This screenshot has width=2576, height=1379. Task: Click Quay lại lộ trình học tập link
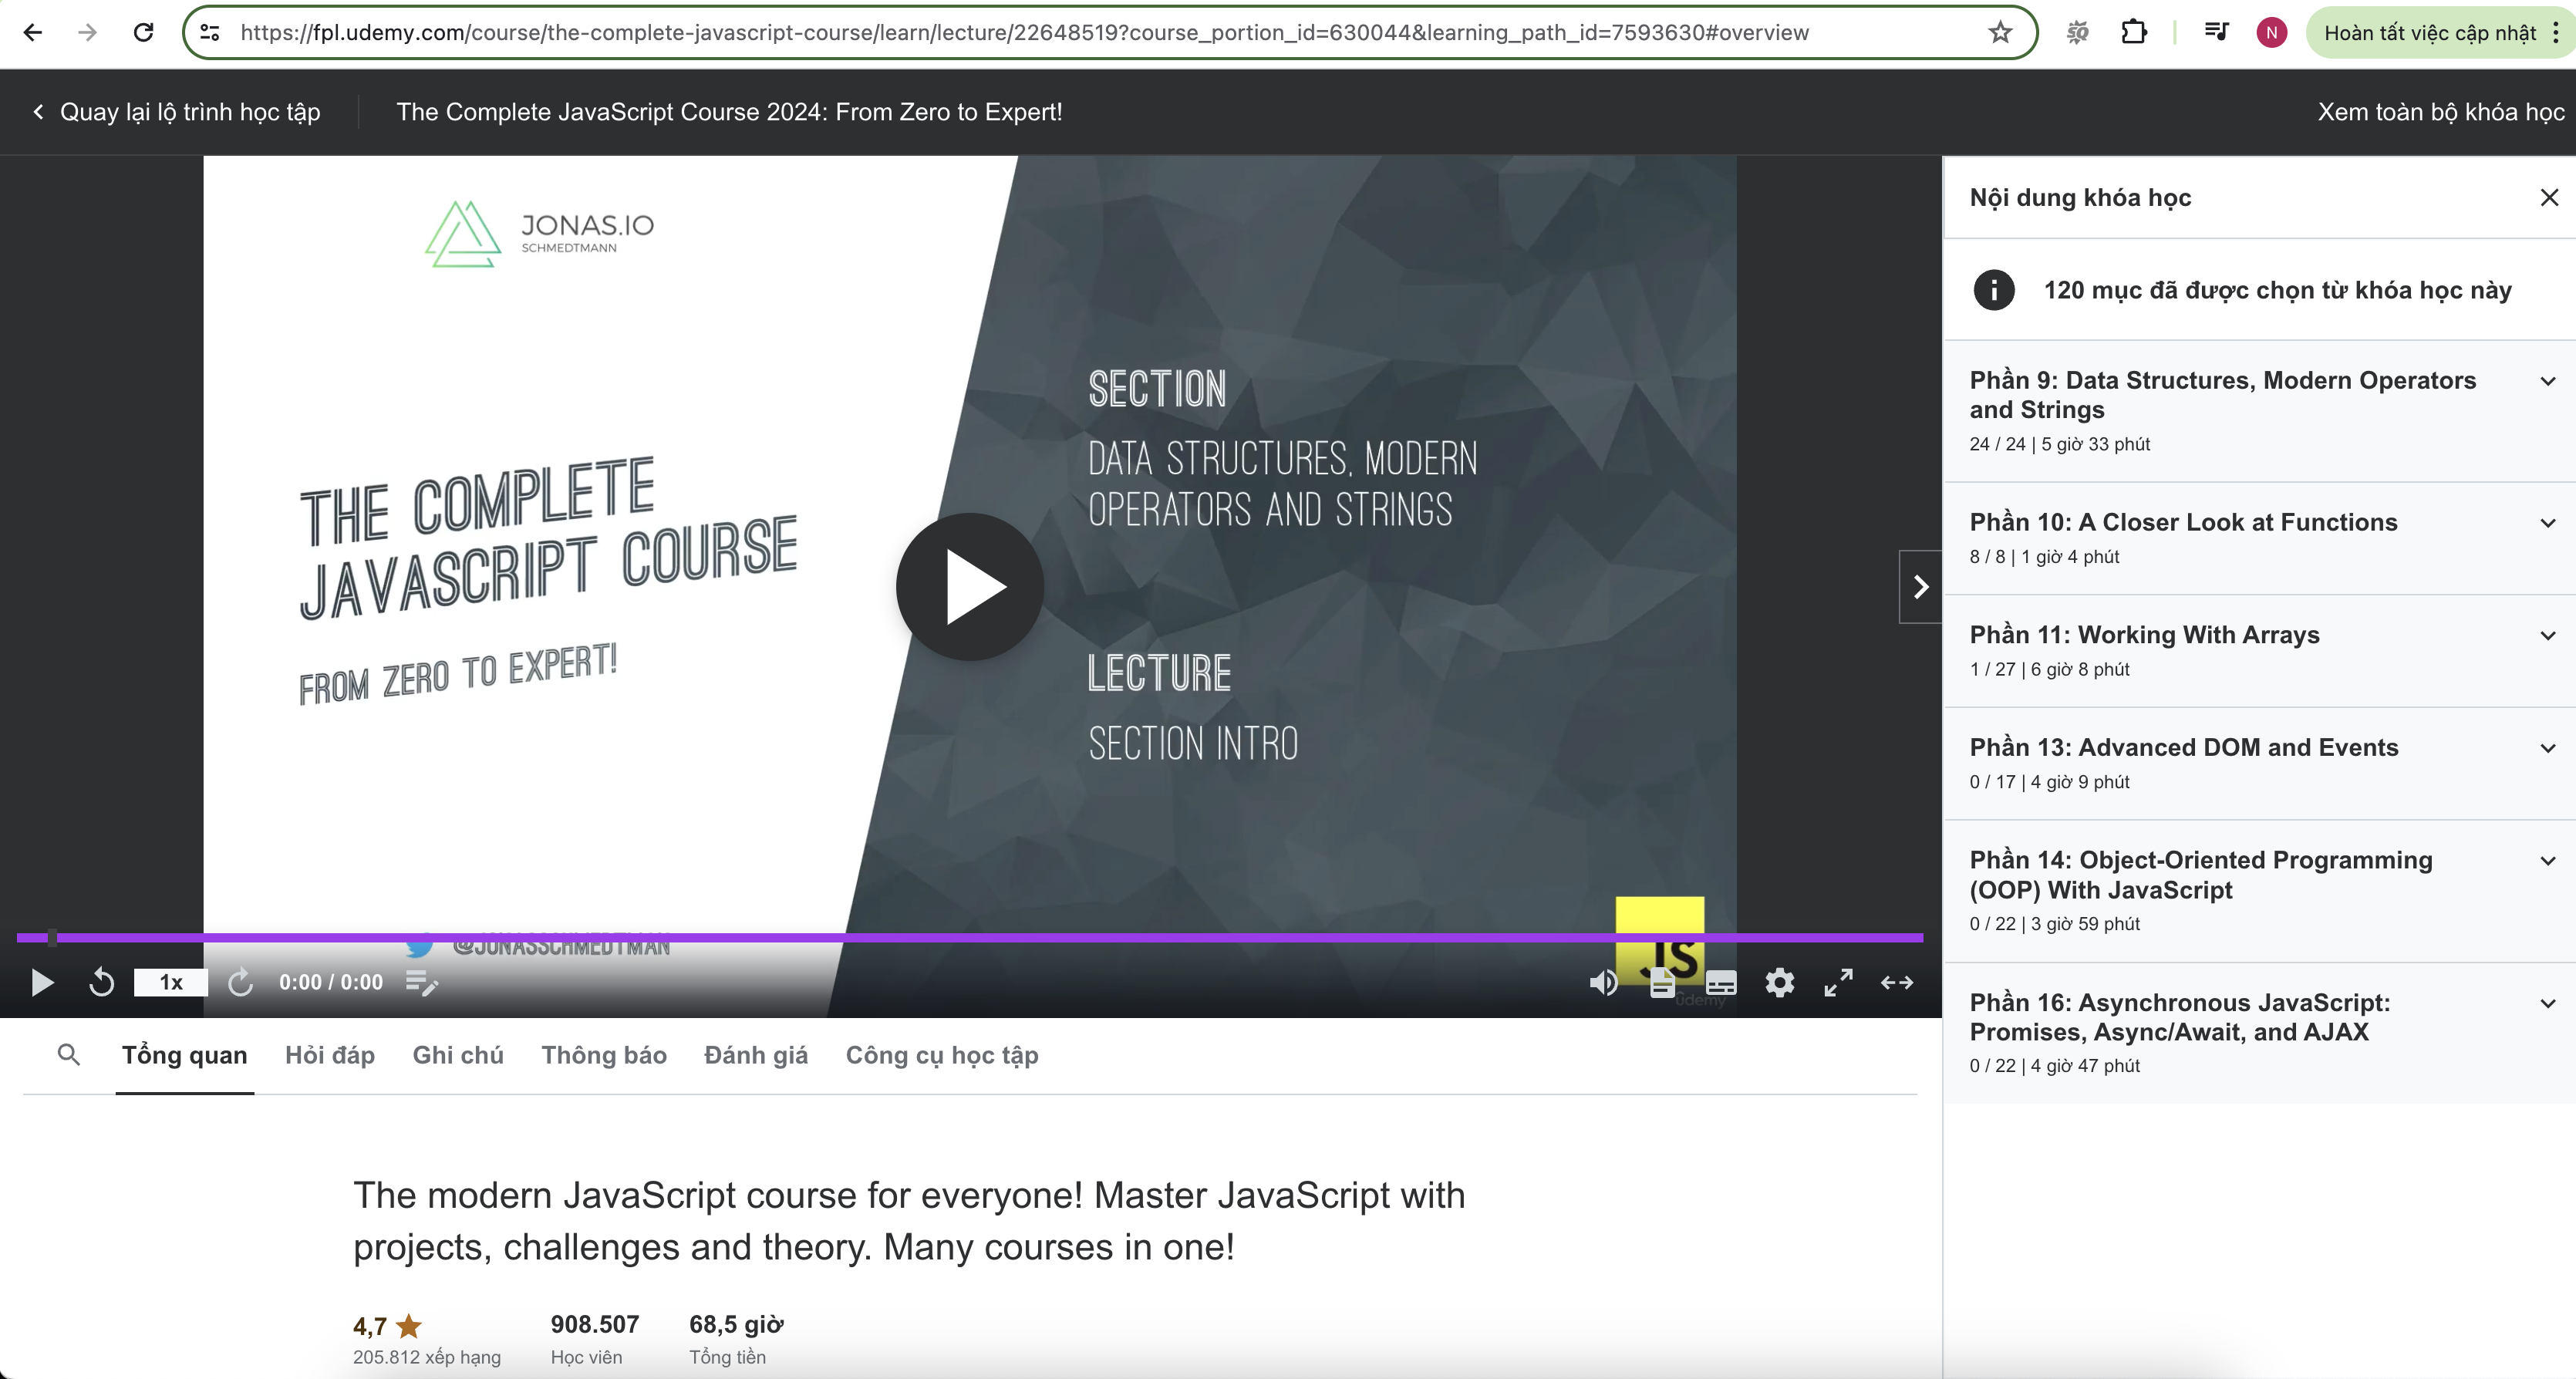tap(176, 112)
